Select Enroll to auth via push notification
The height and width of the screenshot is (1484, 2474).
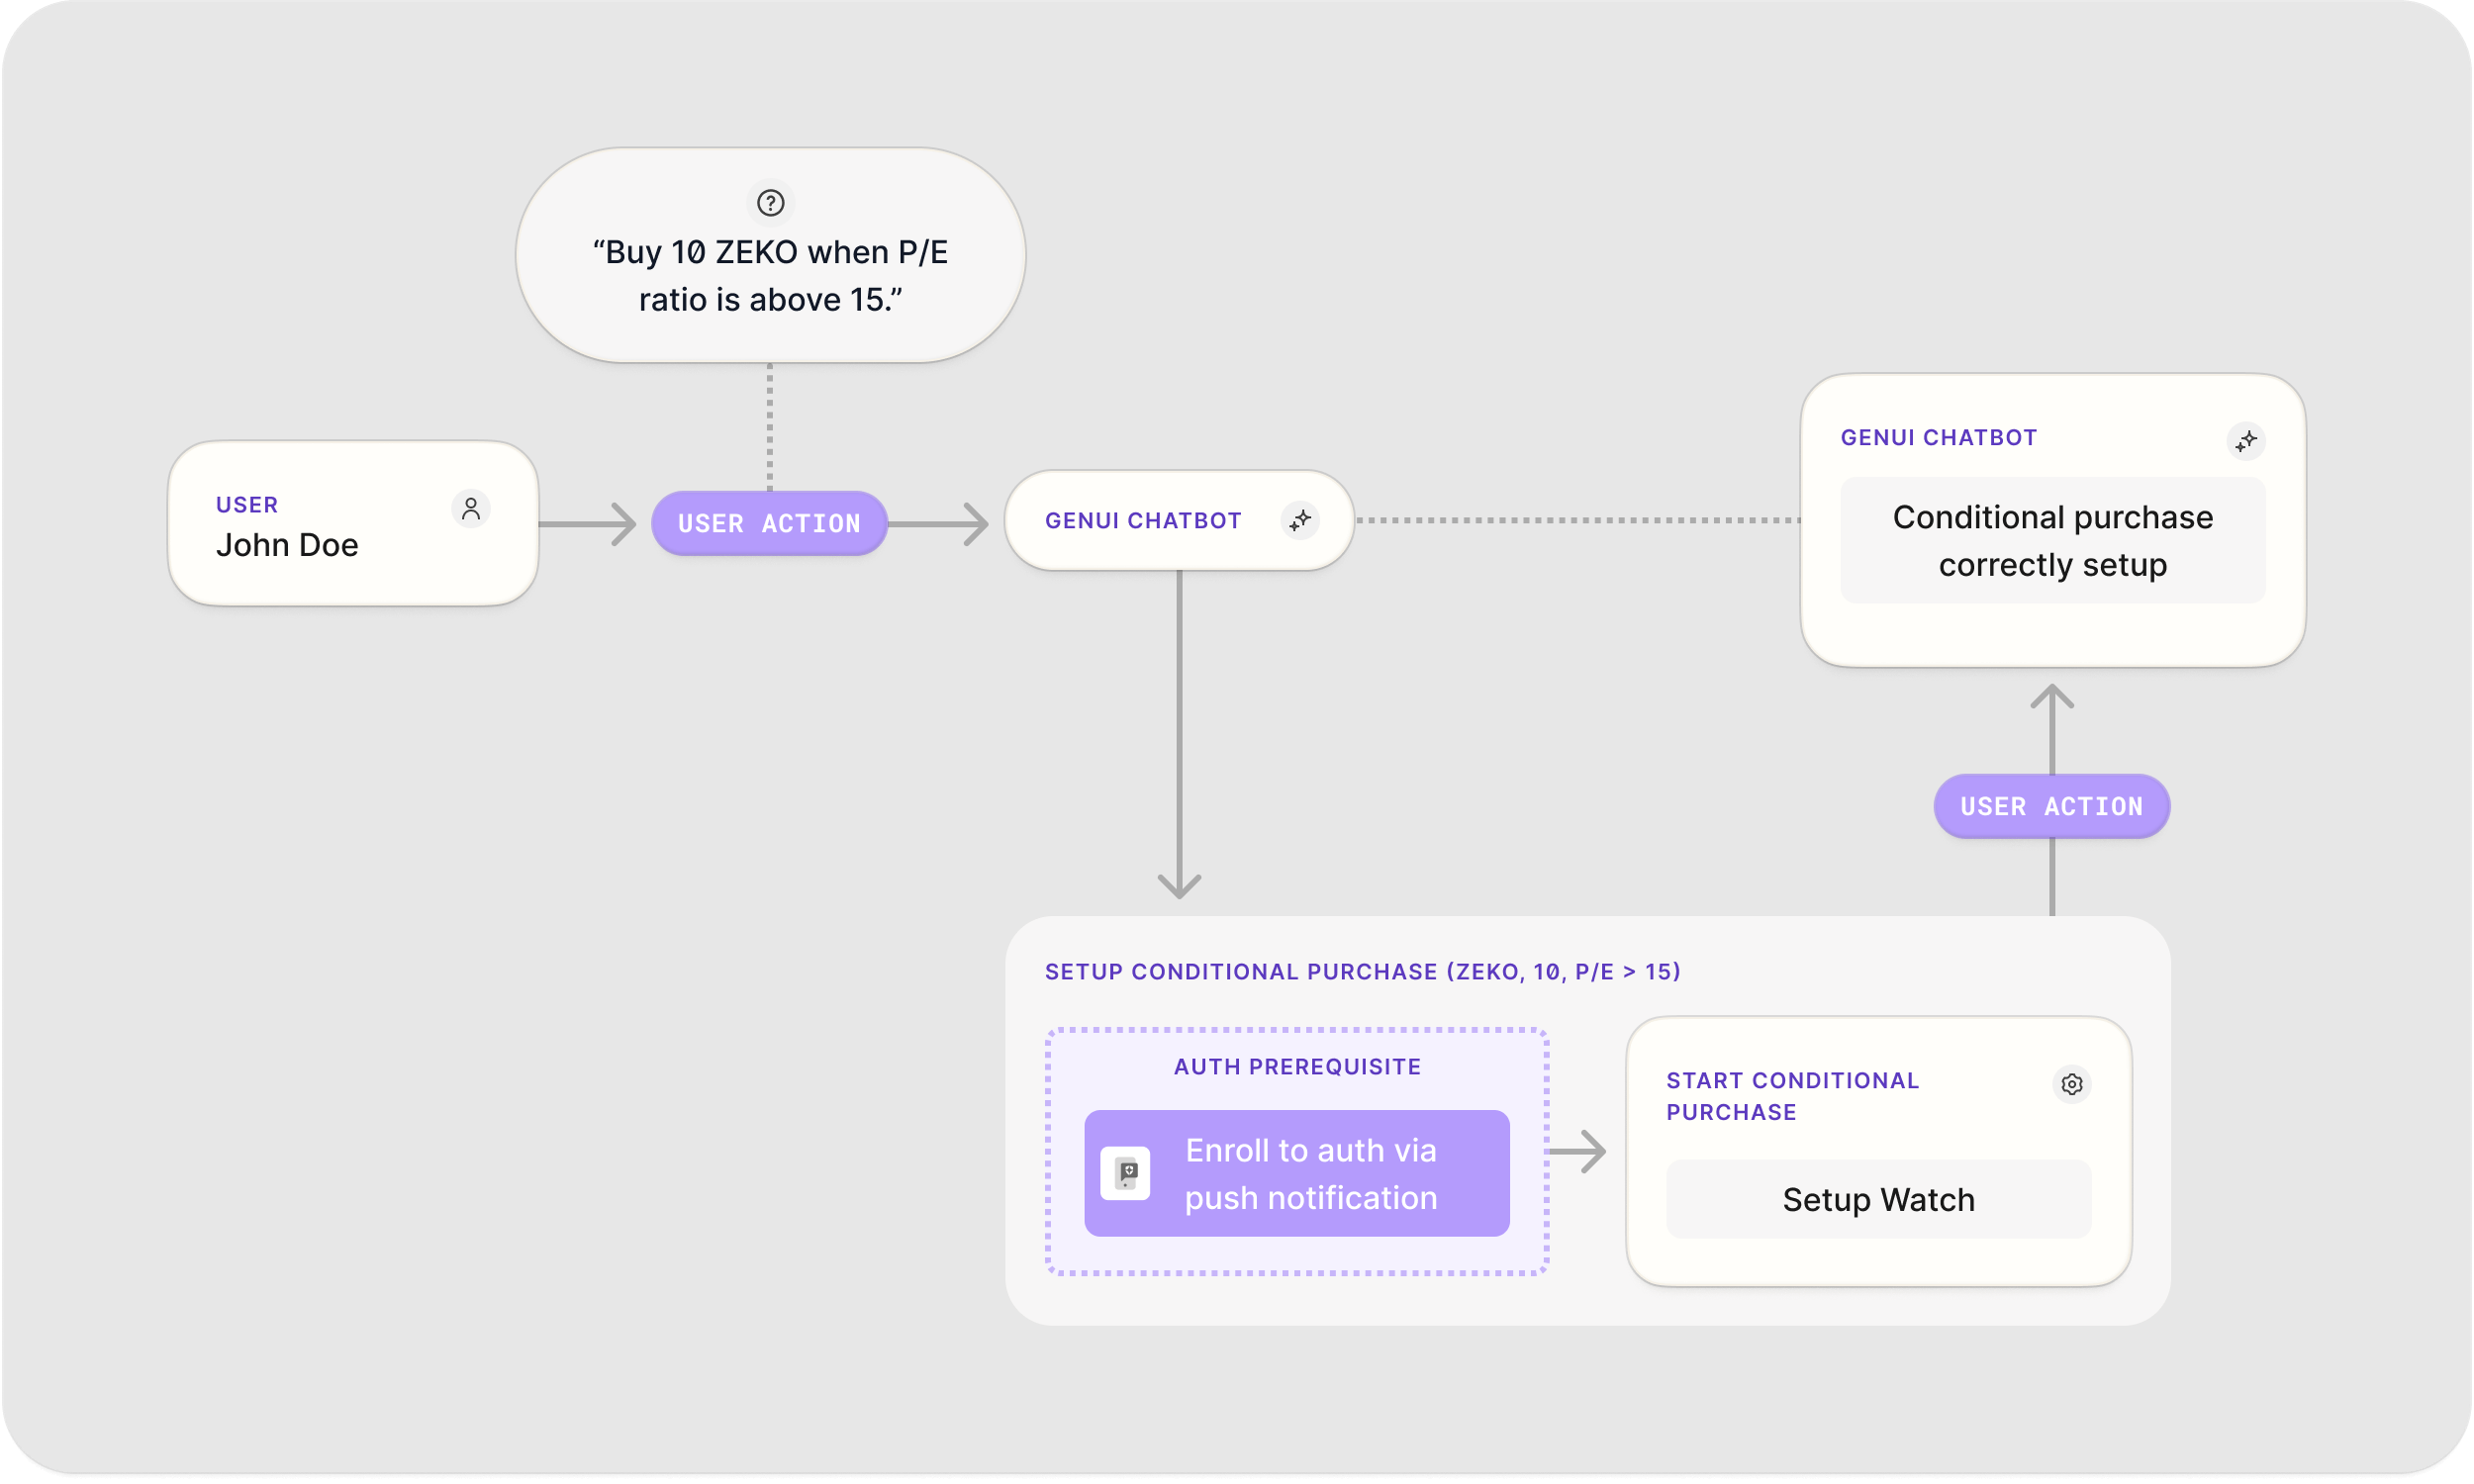click(x=1297, y=1174)
